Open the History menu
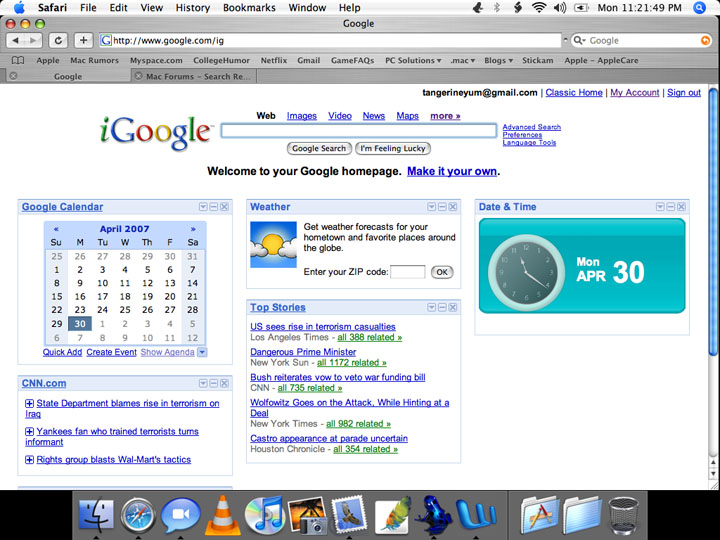This screenshot has width=720, height=540. click(193, 8)
